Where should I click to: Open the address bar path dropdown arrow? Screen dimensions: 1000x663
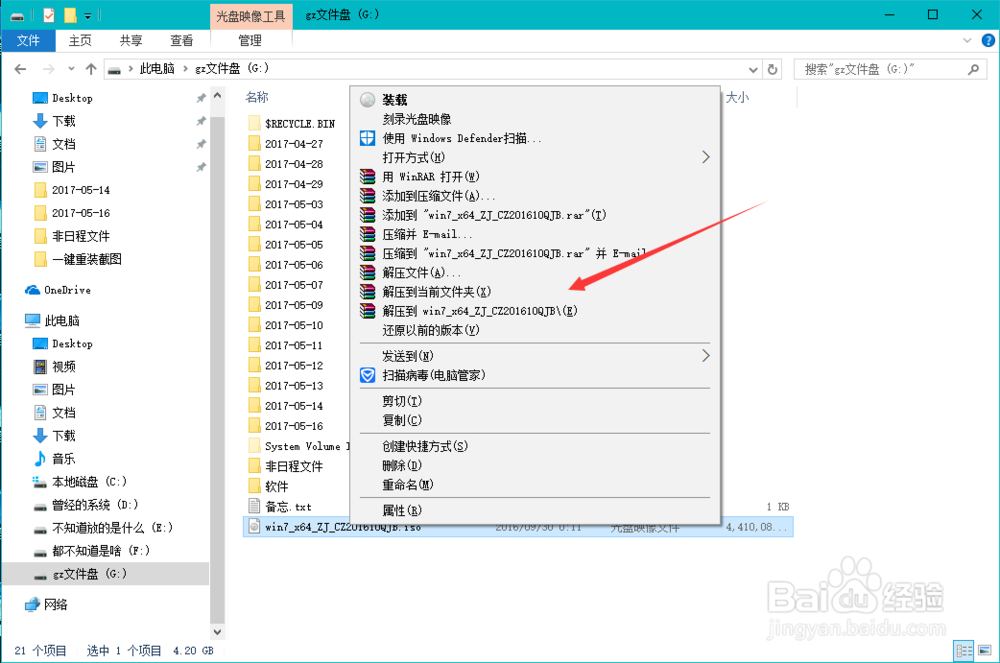(752, 70)
